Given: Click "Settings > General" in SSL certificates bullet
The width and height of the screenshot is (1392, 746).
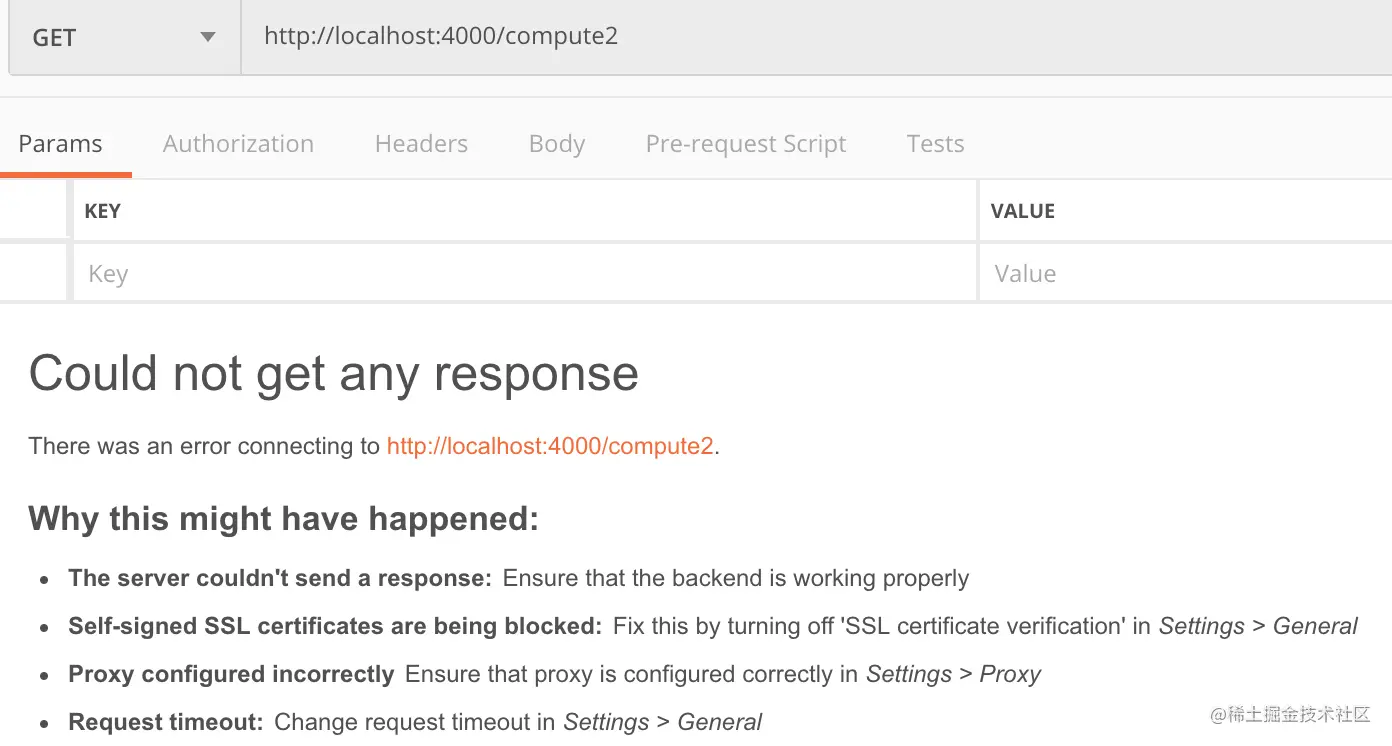Looking at the screenshot, I should coord(1257,627).
